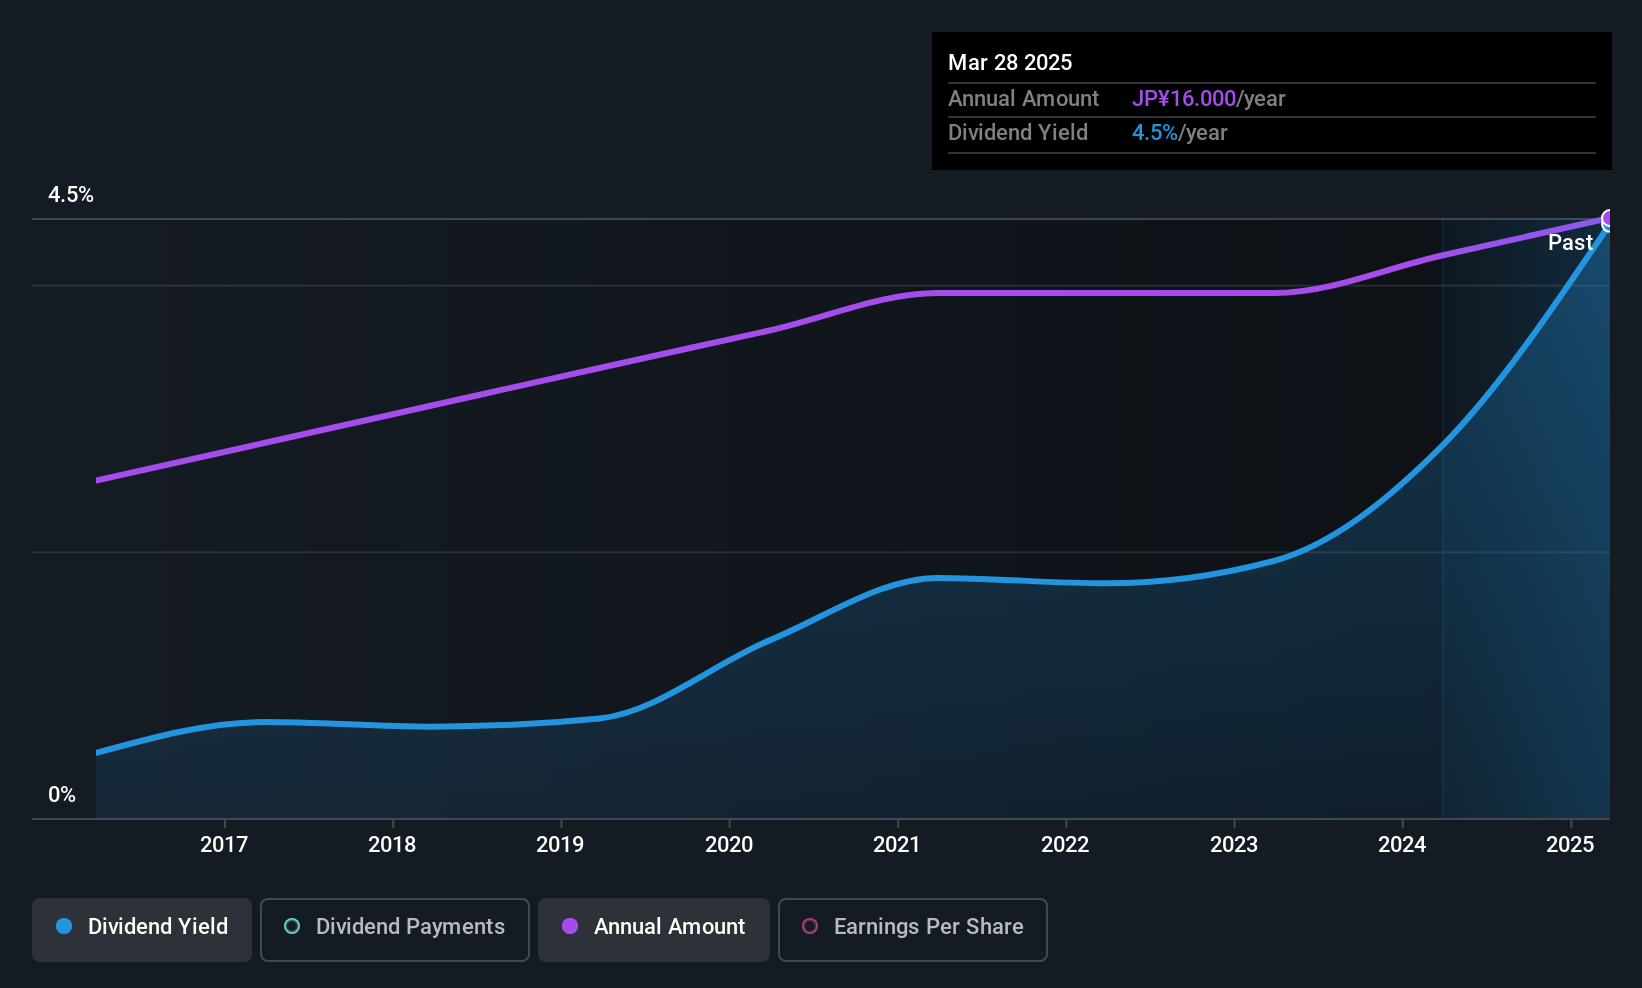This screenshot has width=1642, height=988.
Task: Click the 2025 x-axis label
Action: 1570,845
